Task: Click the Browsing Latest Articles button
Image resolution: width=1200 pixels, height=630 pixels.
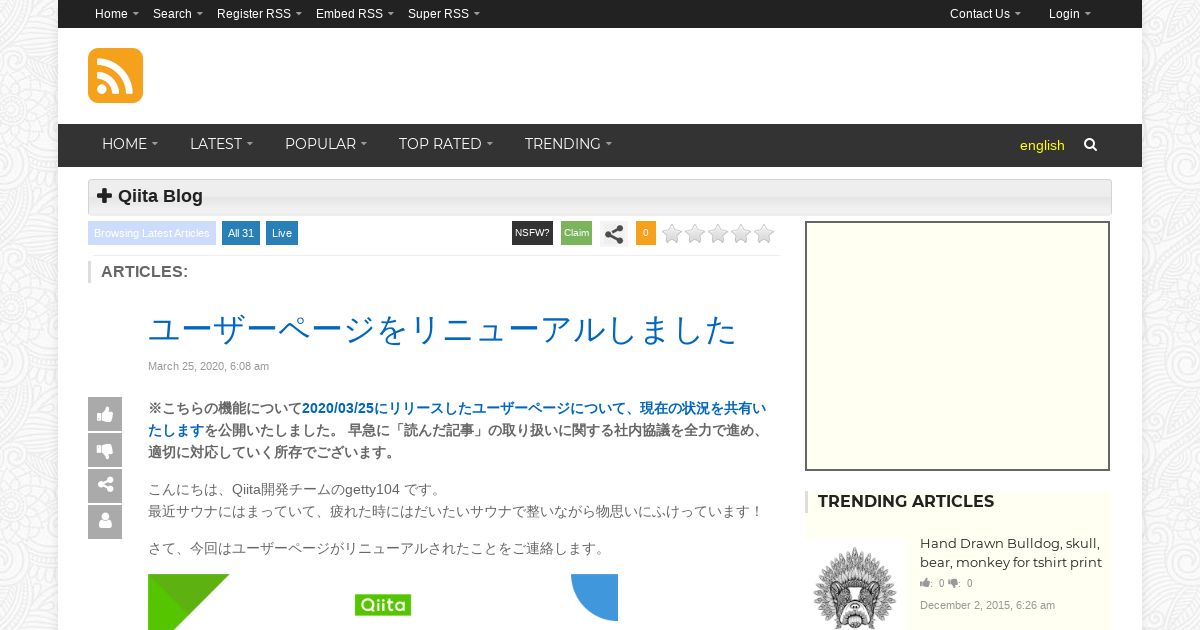Action: point(152,233)
